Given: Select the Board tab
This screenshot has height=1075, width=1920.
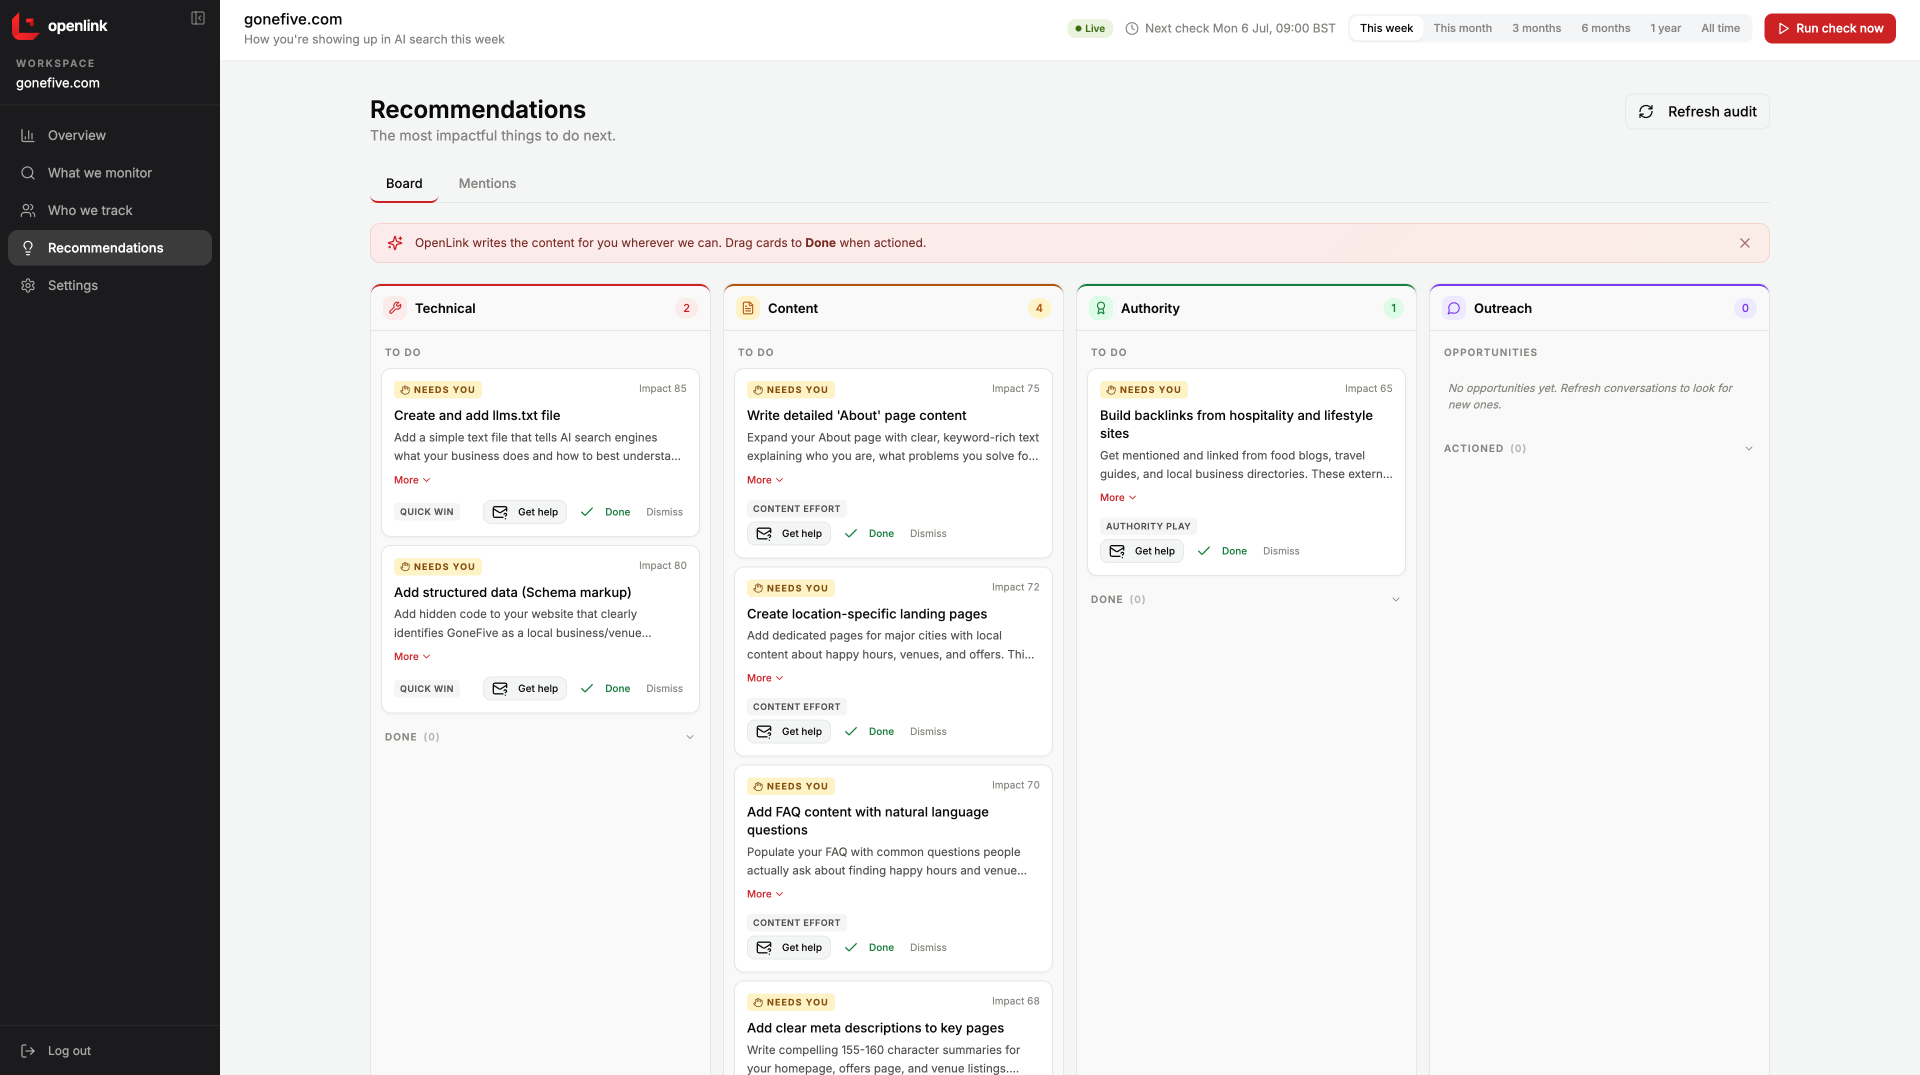Looking at the screenshot, I should [404, 184].
